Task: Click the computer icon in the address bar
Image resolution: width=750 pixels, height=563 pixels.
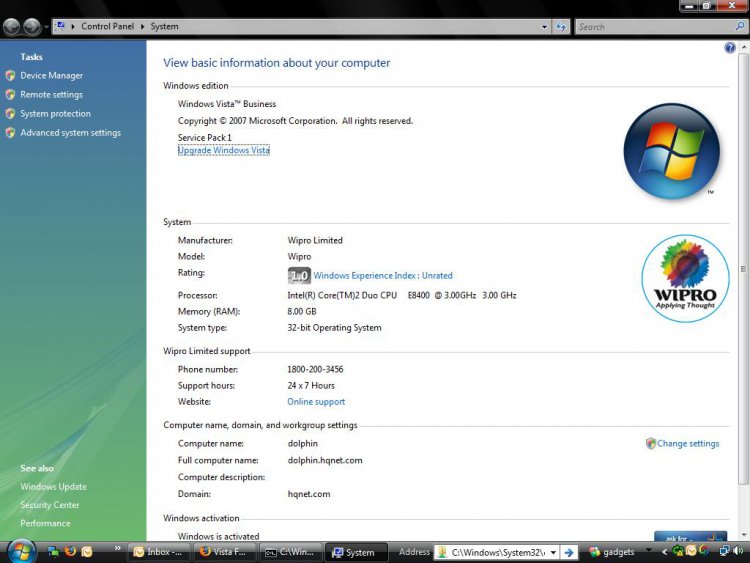Action: 61,26
